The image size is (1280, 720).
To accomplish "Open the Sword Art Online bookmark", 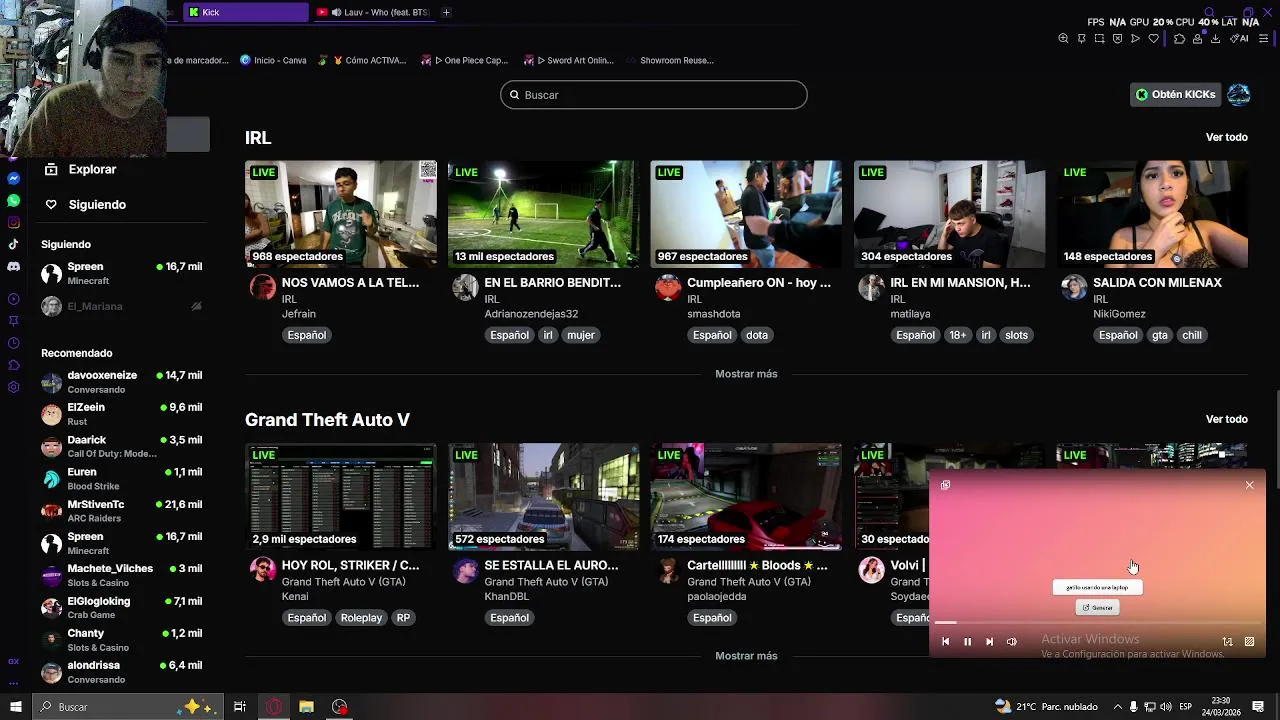I will pyautogui.click(x=569, y=60).
